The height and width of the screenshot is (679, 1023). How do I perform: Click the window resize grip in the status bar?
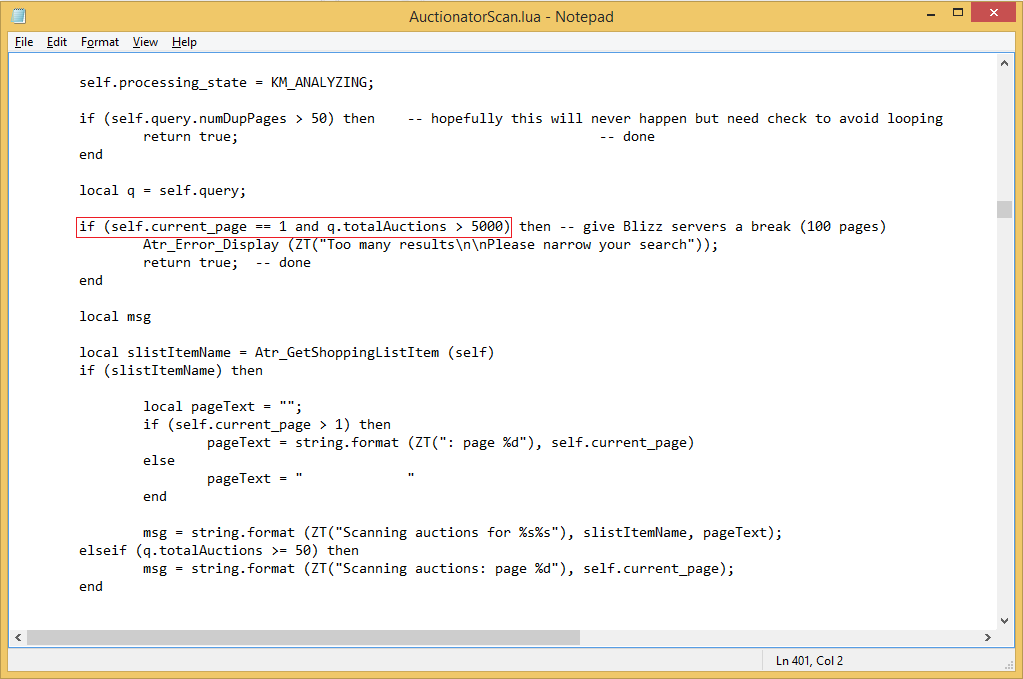pos(1009,664)
